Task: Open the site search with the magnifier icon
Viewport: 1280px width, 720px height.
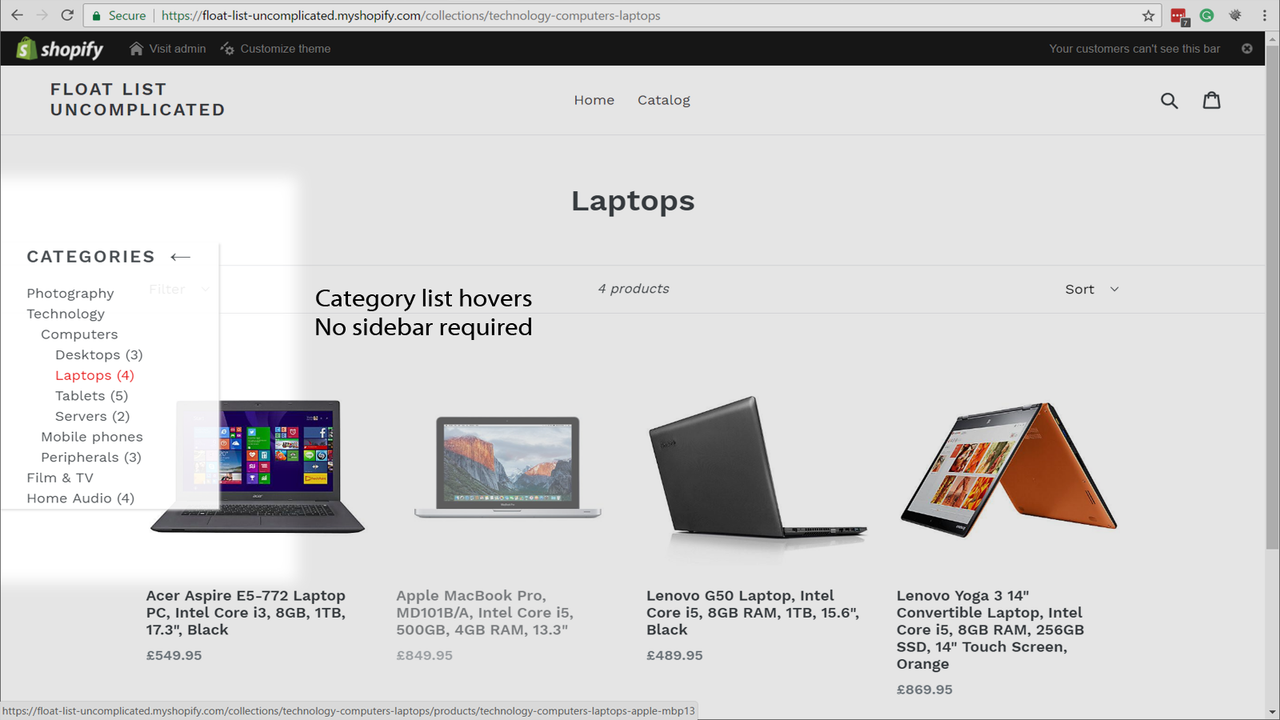Action: tap(1169, 100)
